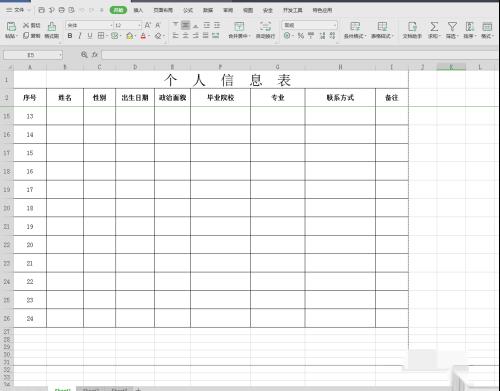Viewport: 500px width, 391px height.
Task: Click the Select All corner of grid
Action: coord(7,67)
